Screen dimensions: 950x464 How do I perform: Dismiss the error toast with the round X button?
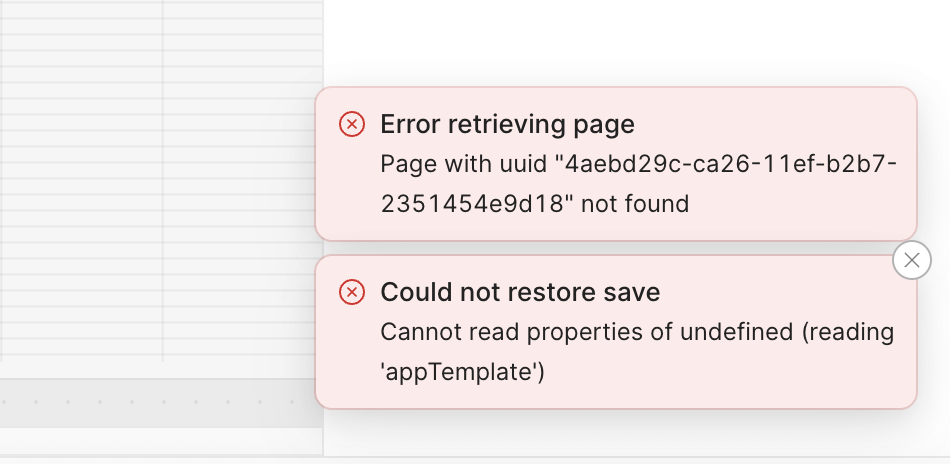[911, 260]
